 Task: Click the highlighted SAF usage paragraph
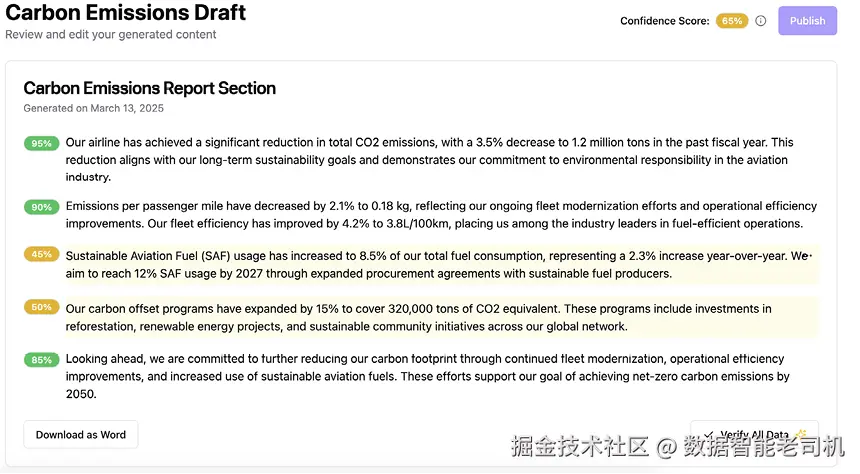(x=441, y=264)
